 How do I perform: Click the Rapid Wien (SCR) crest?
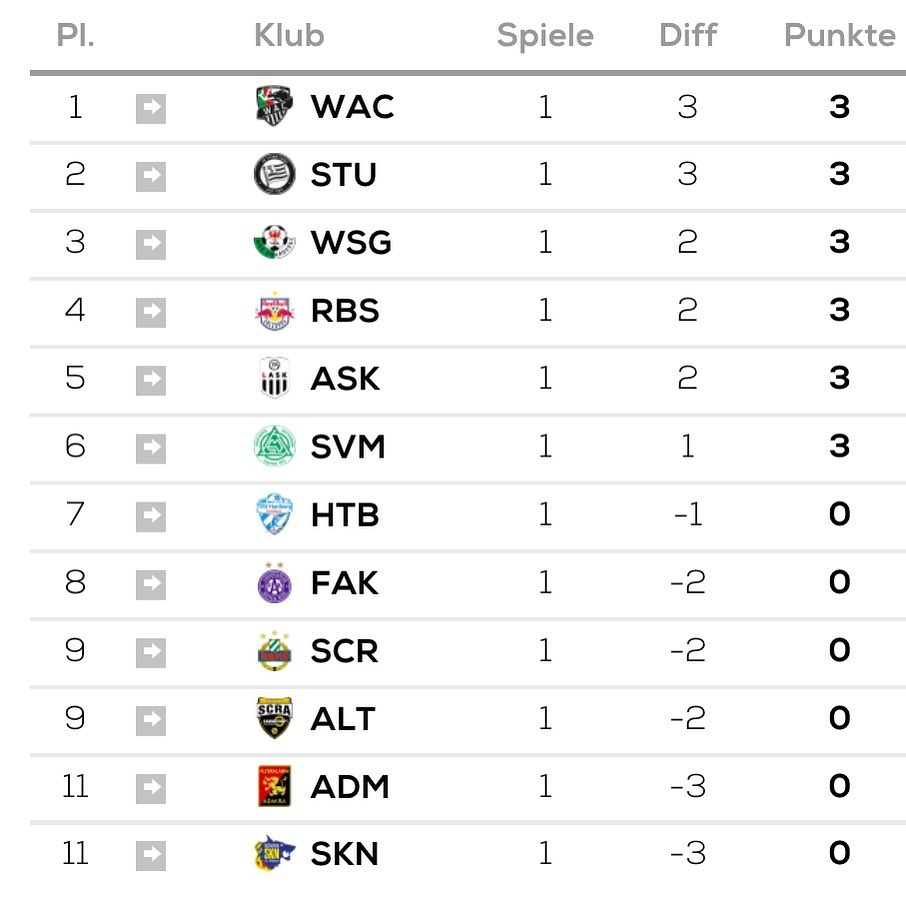tap(274, 651)
